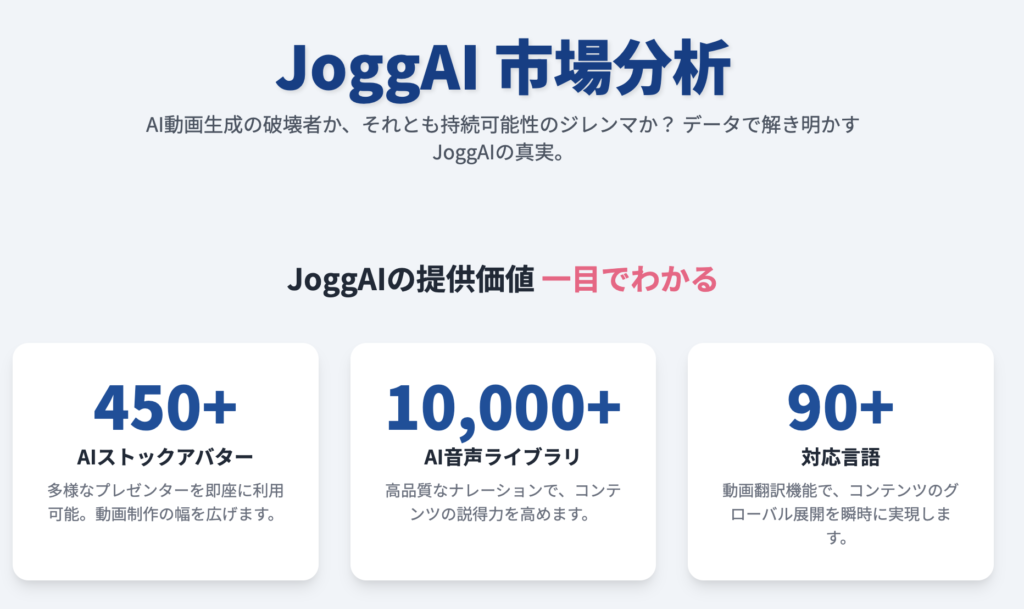Click the JoggAIの真実。 subtitle line
1024x609 pixels.
[500, 152]
